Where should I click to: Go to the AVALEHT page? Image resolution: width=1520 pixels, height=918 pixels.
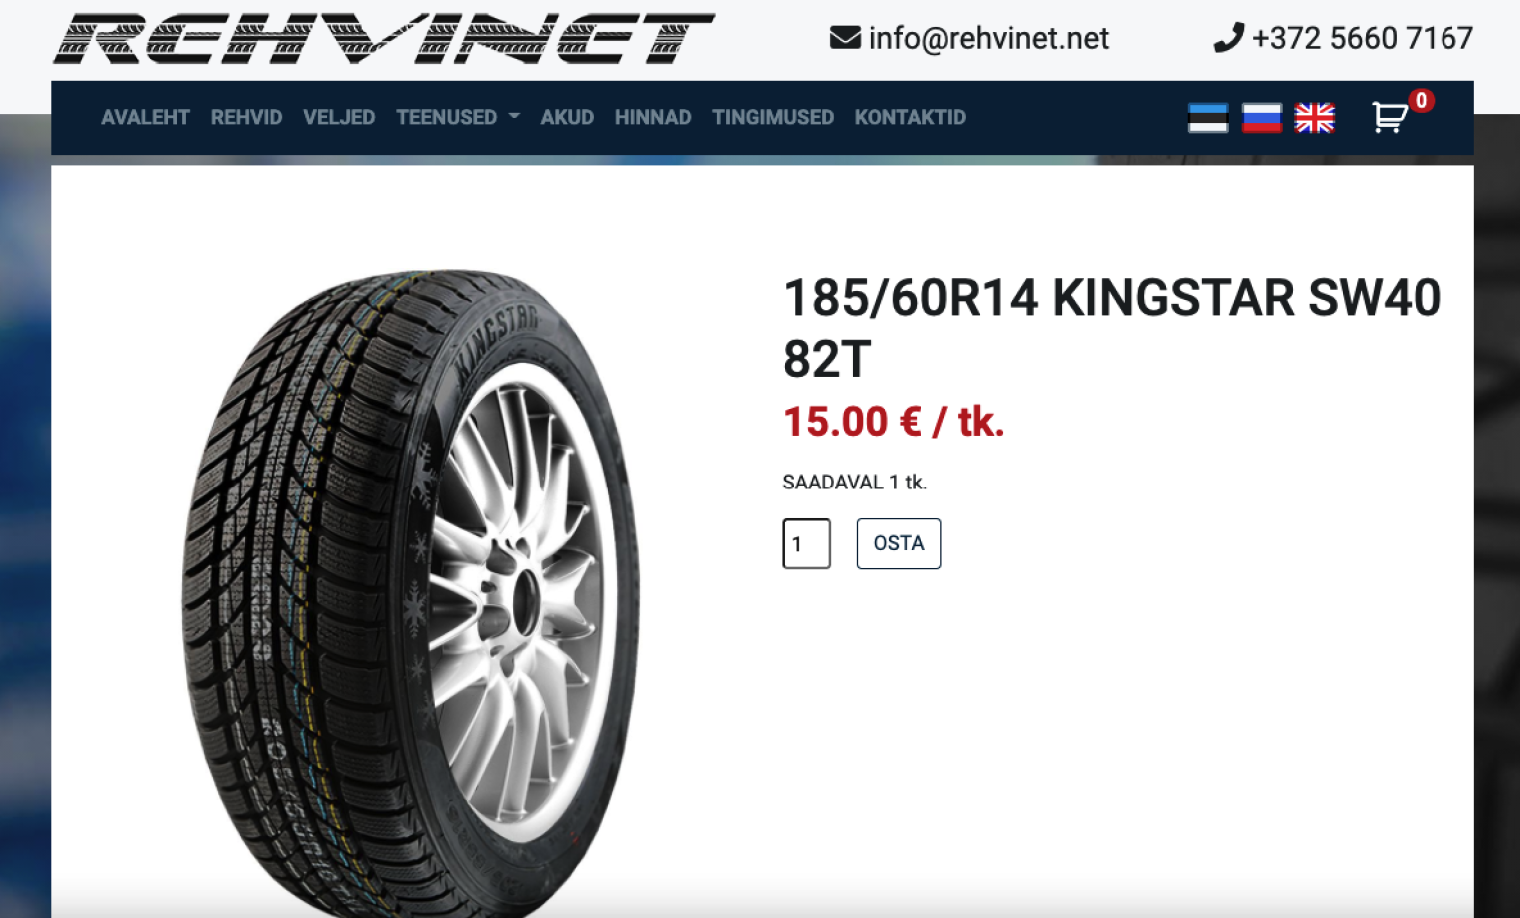click(x=145, y=117)
